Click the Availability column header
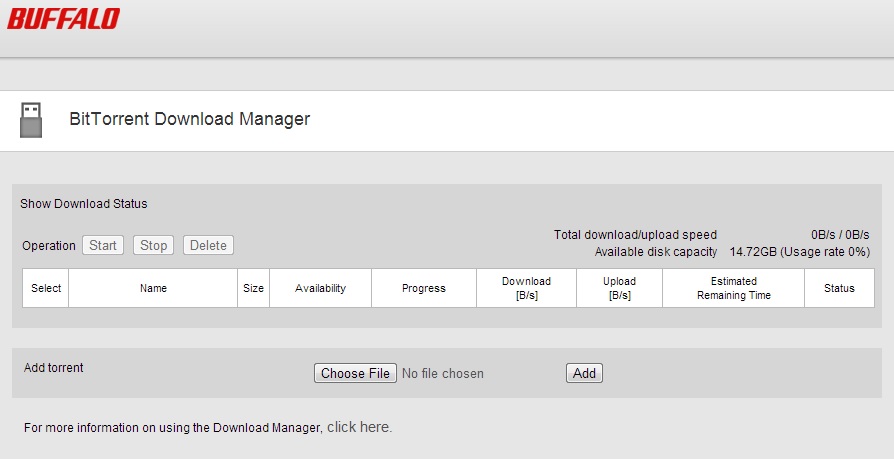 point(320,288)
